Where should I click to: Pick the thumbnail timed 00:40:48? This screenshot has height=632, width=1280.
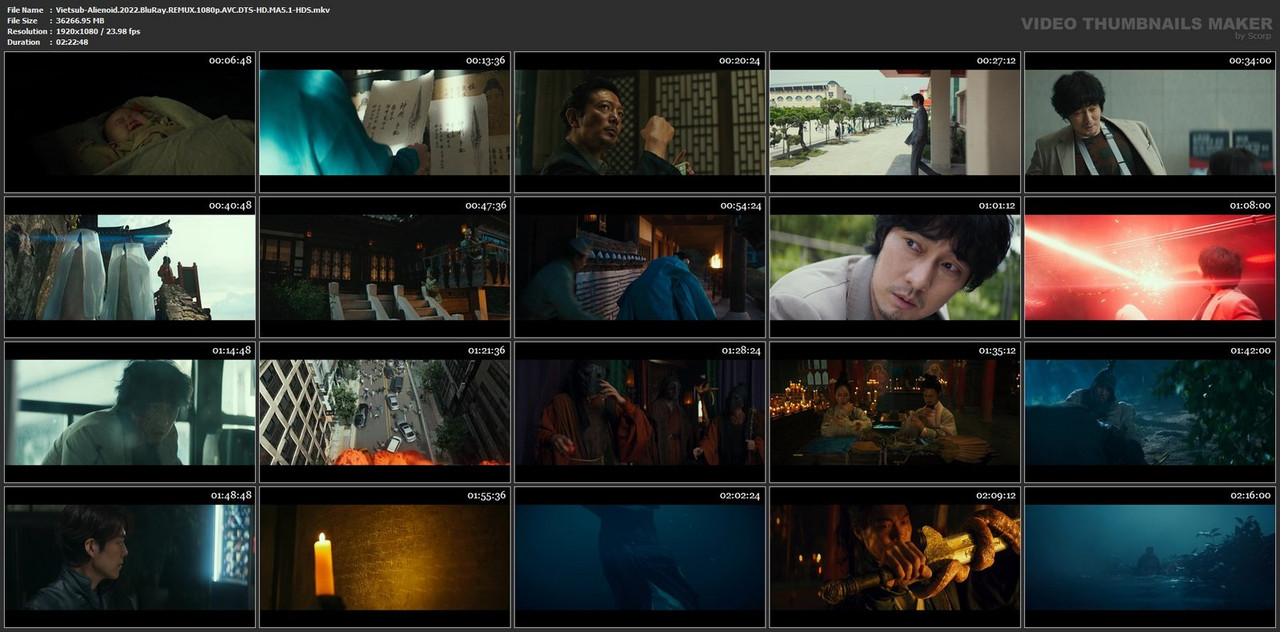point(130,267)
